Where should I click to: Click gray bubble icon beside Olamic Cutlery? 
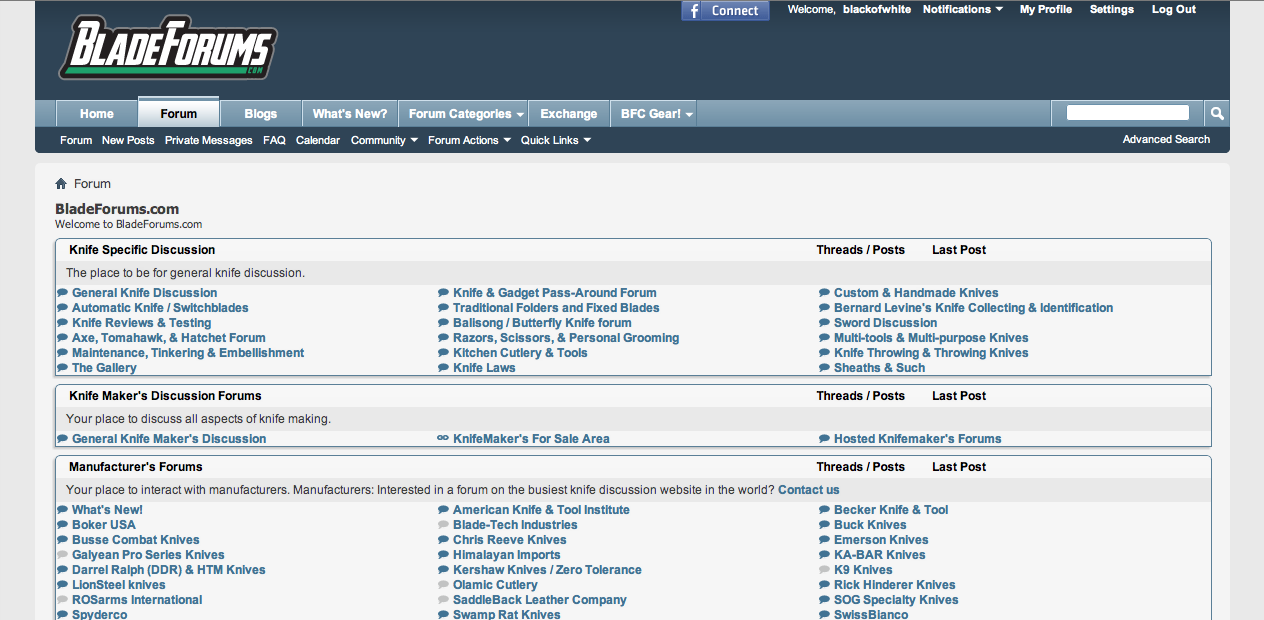444,585
